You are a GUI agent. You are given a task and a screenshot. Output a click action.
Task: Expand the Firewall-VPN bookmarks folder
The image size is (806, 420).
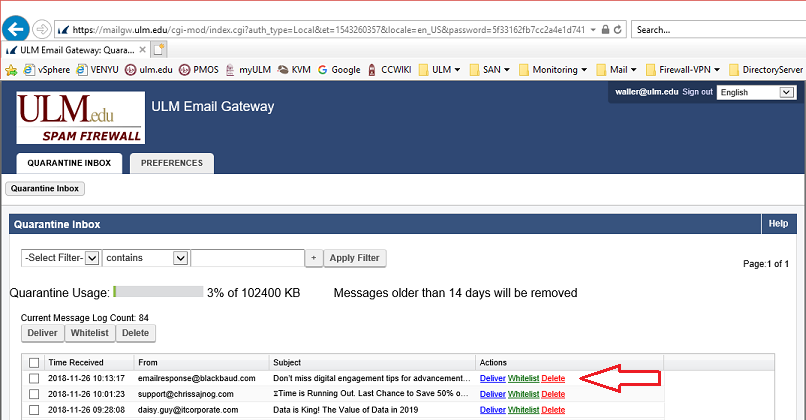pos(683,69)
